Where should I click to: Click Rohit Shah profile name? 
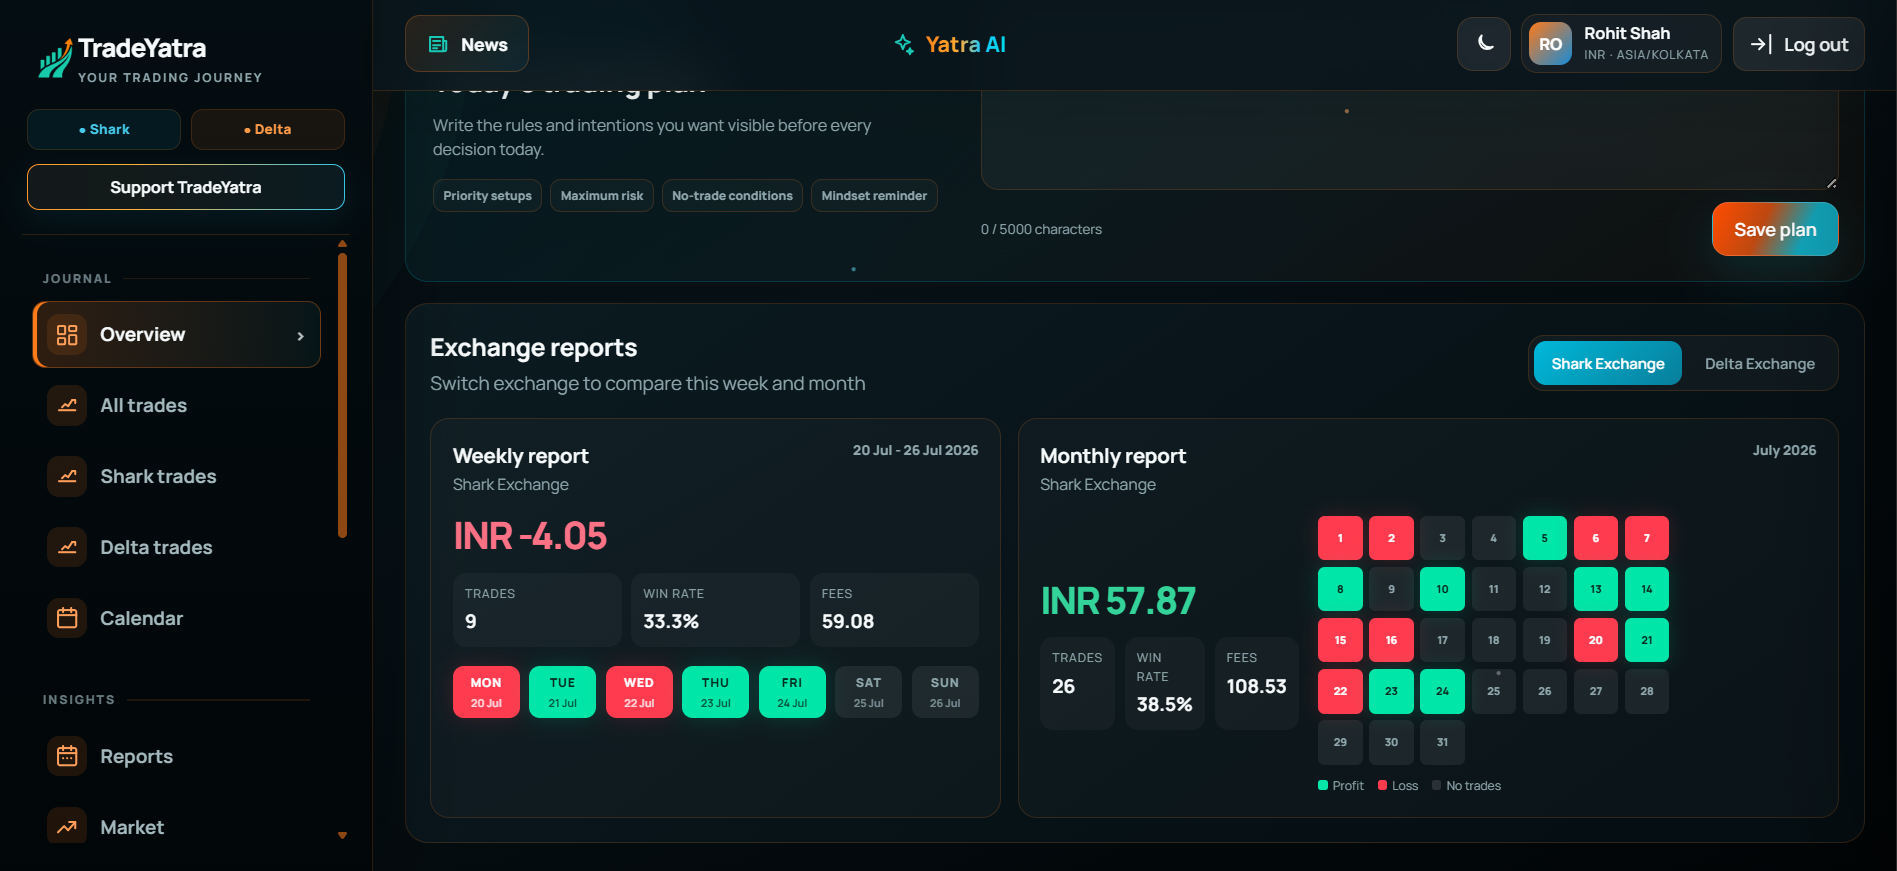(x=1627, y=33)
